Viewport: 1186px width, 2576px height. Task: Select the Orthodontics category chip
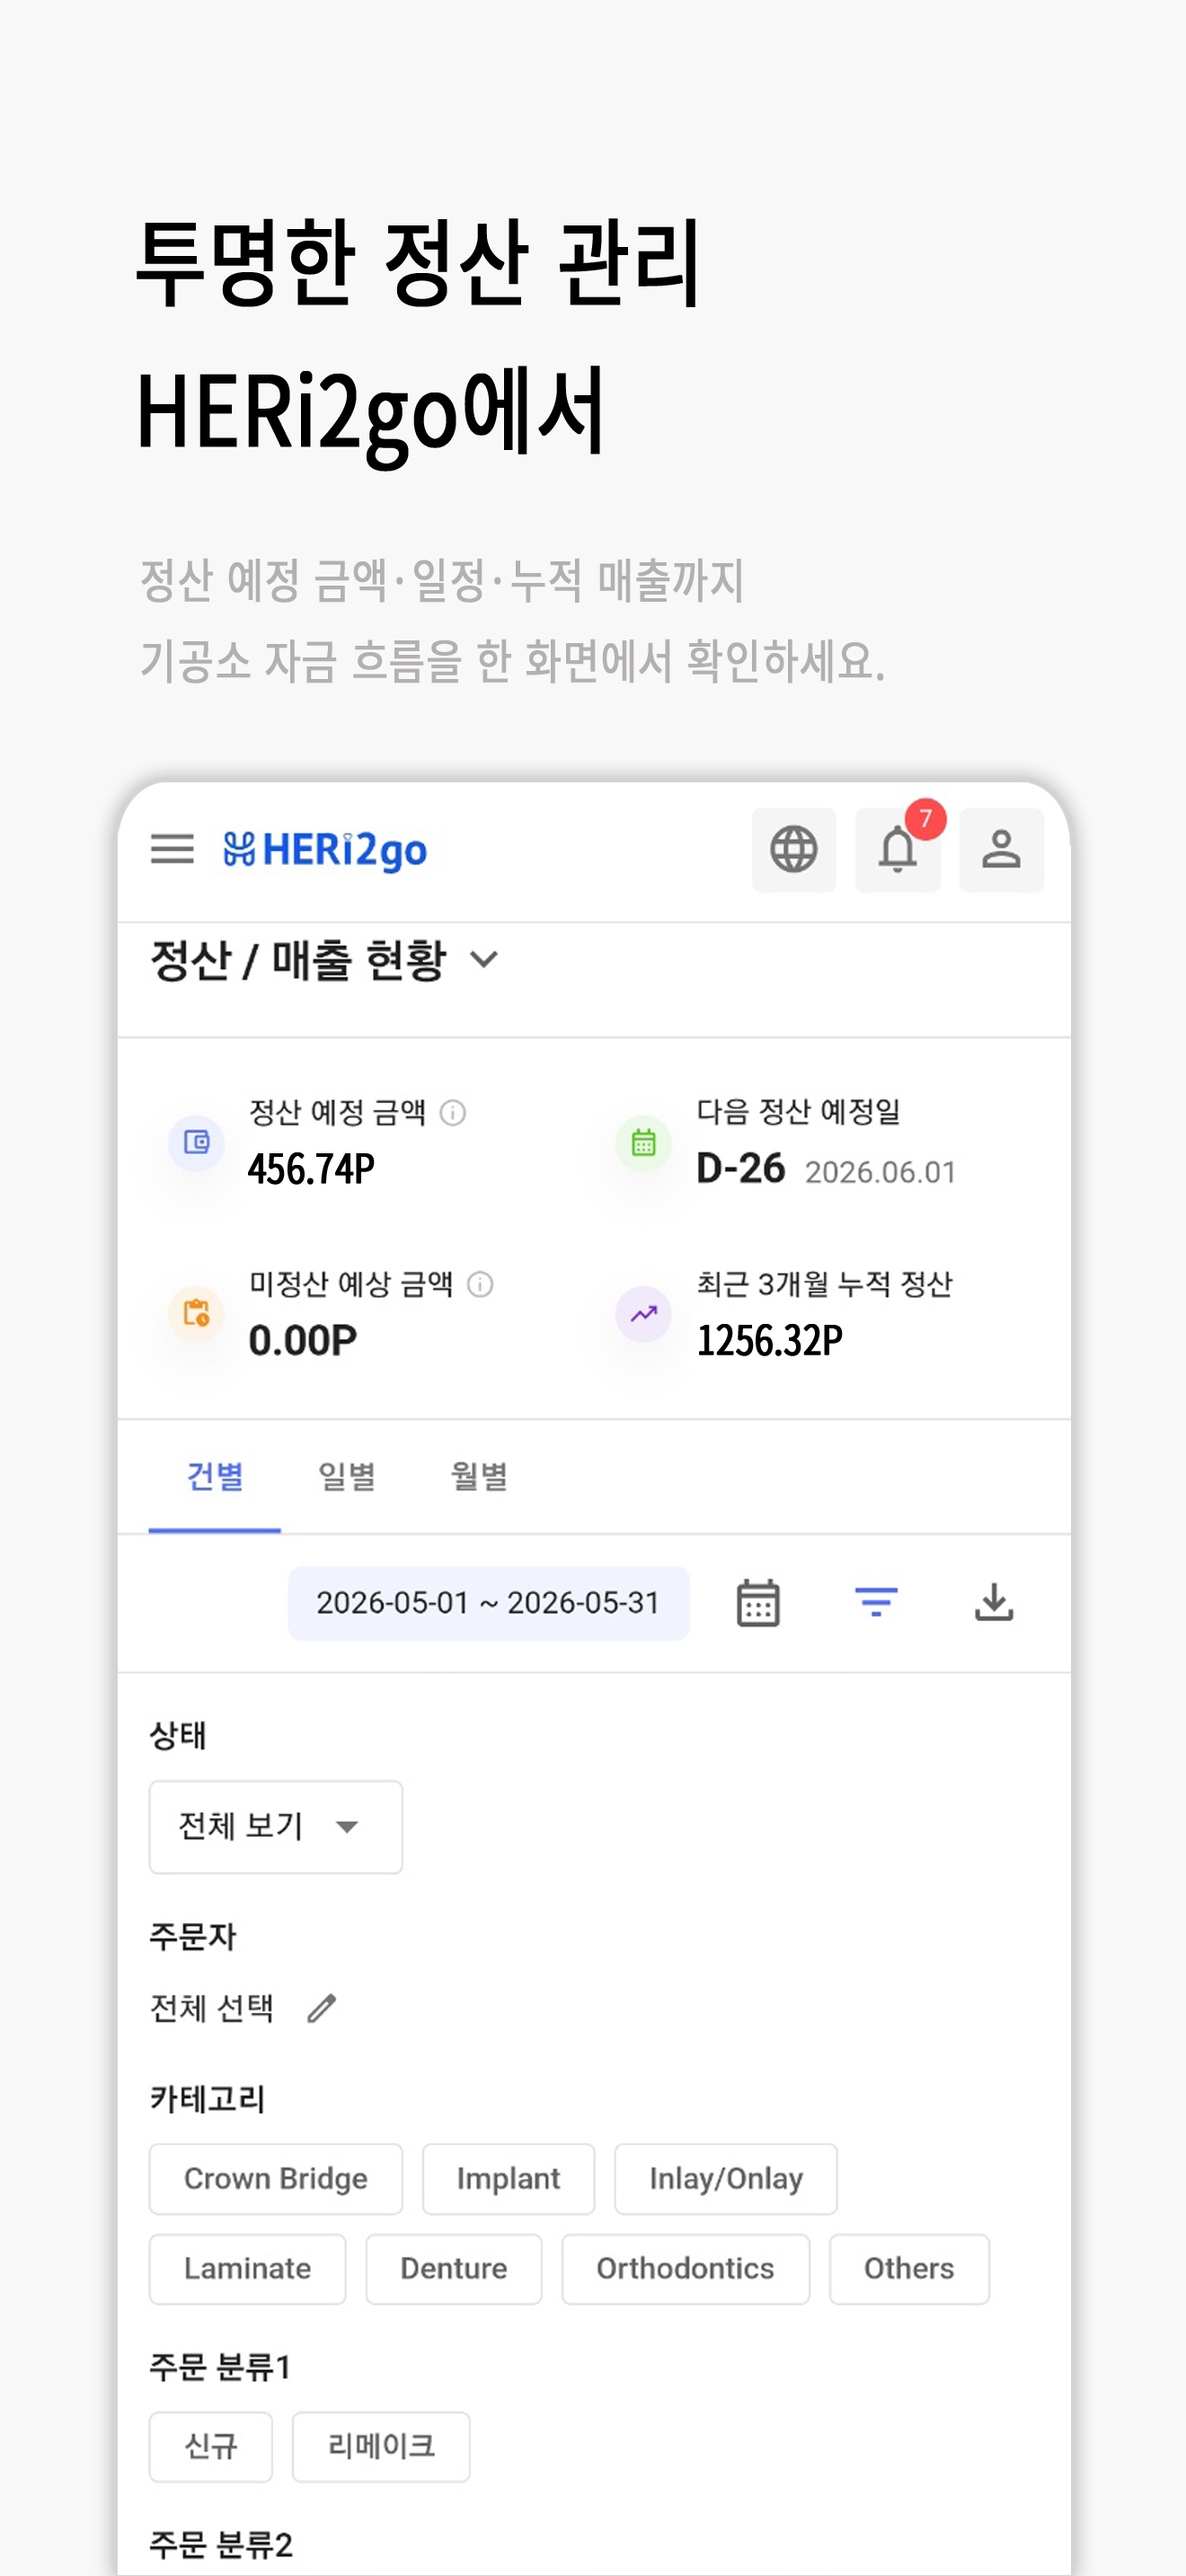[x=685, y=2268]
